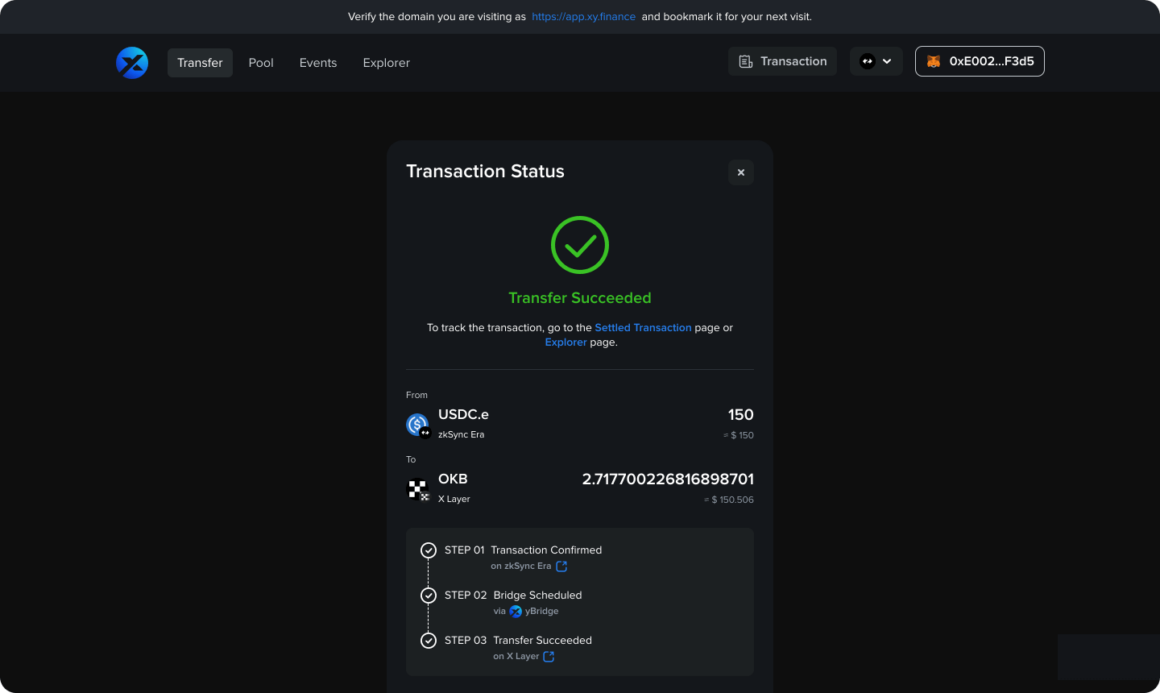Click the USDC.e token icon
The image size is (1160, 693).
[417, 423]
